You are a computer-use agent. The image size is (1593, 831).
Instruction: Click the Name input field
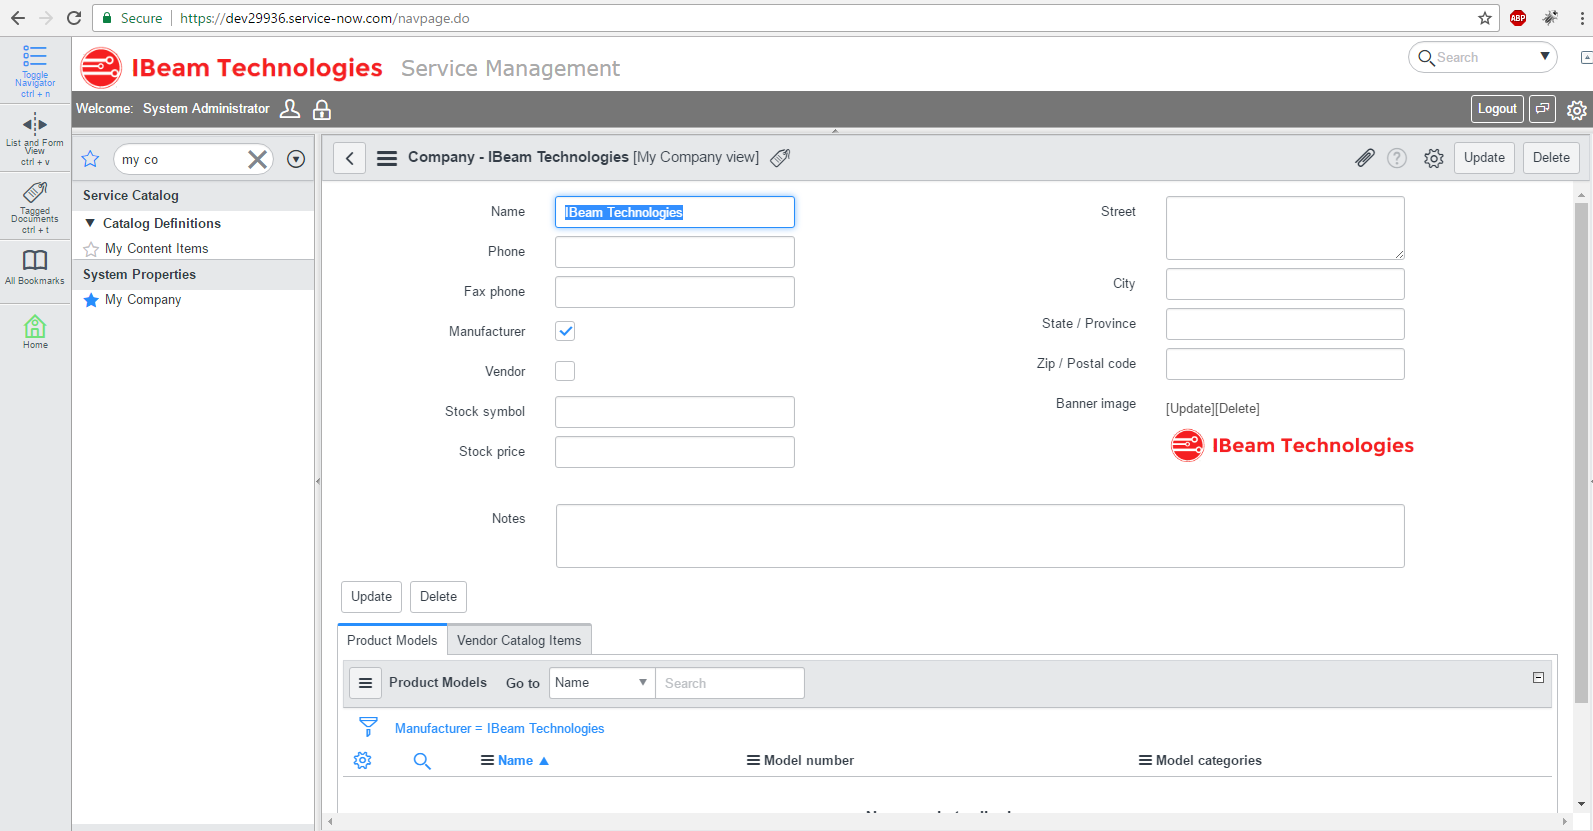[x=675, y=212]
